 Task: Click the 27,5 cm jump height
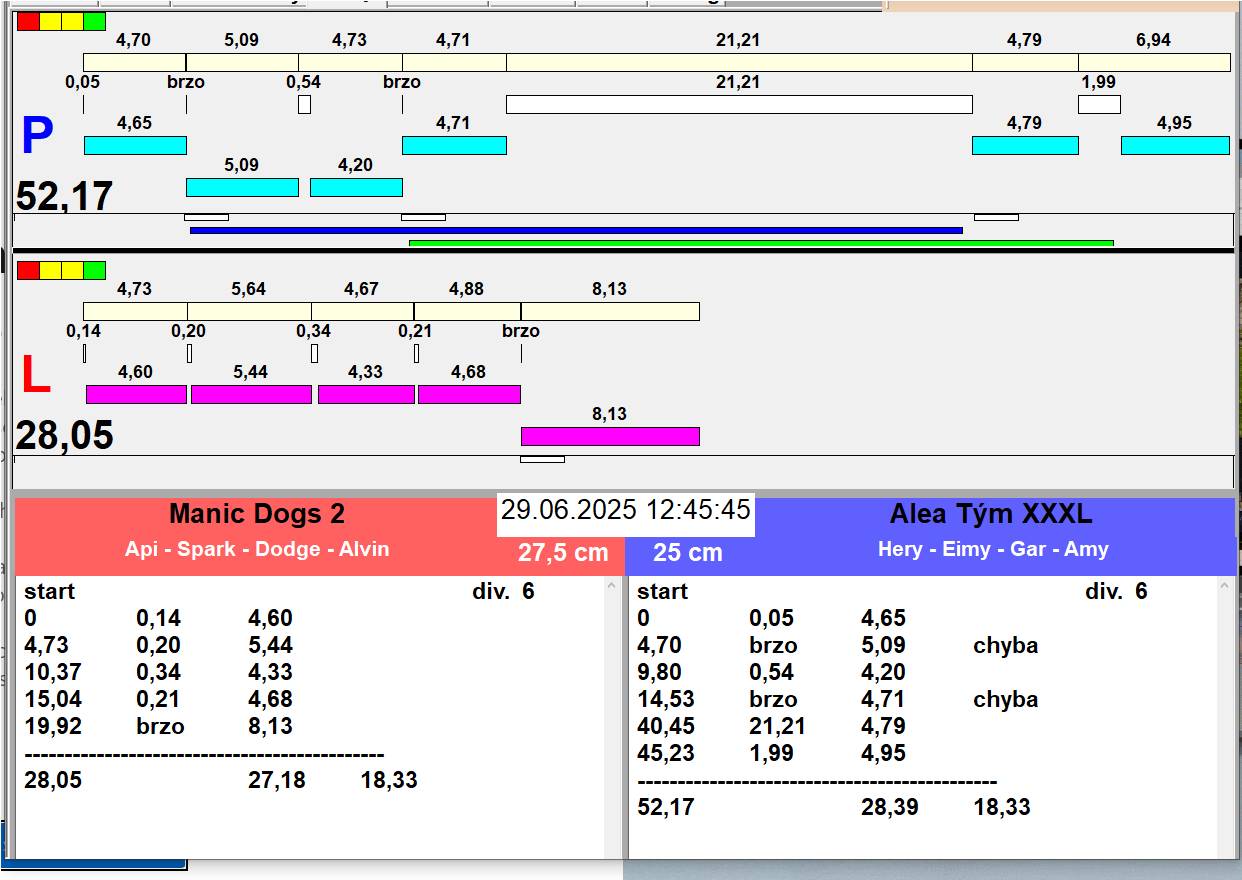[563, 552]
